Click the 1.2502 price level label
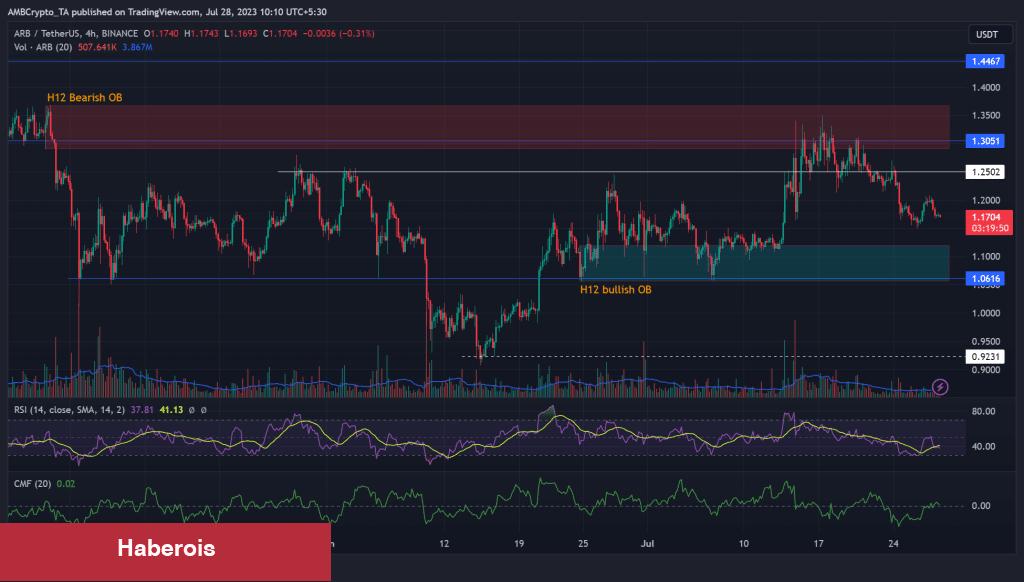The height and width of the screenshot is (582, 1024). point(985,172)
